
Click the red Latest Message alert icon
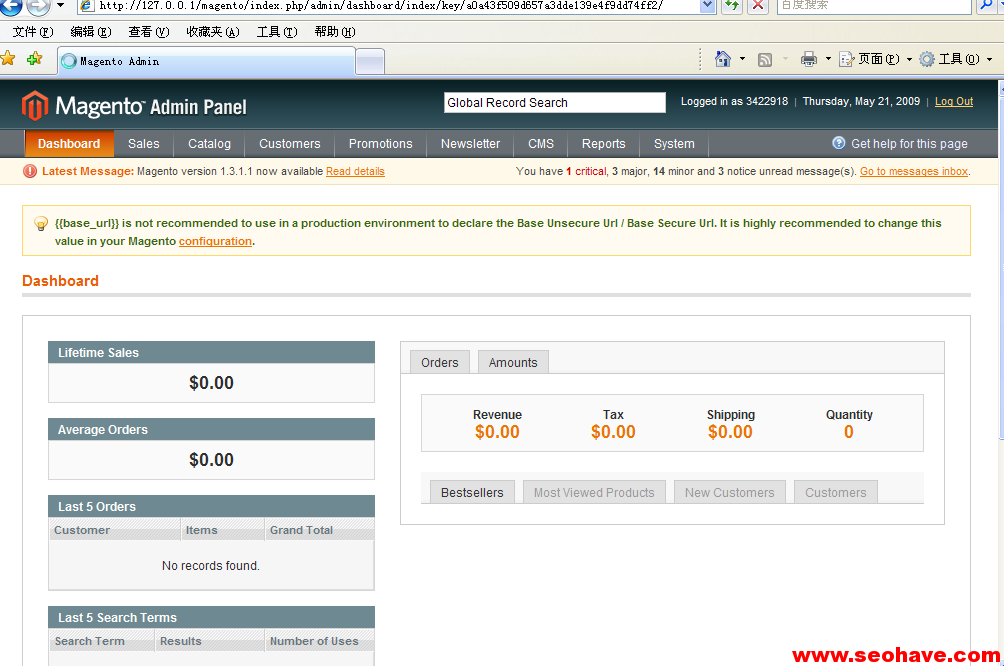30,171
